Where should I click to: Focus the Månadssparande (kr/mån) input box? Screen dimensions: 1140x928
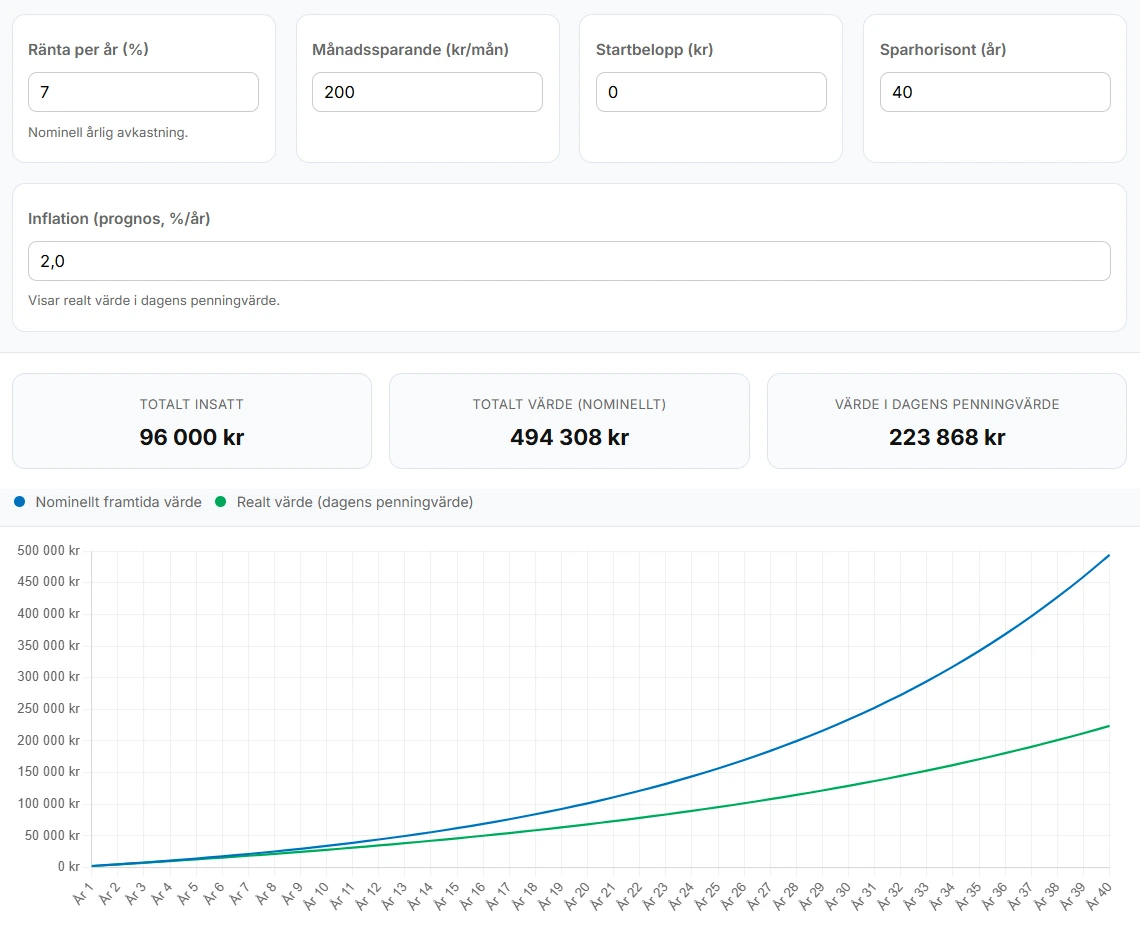point(427,92)
